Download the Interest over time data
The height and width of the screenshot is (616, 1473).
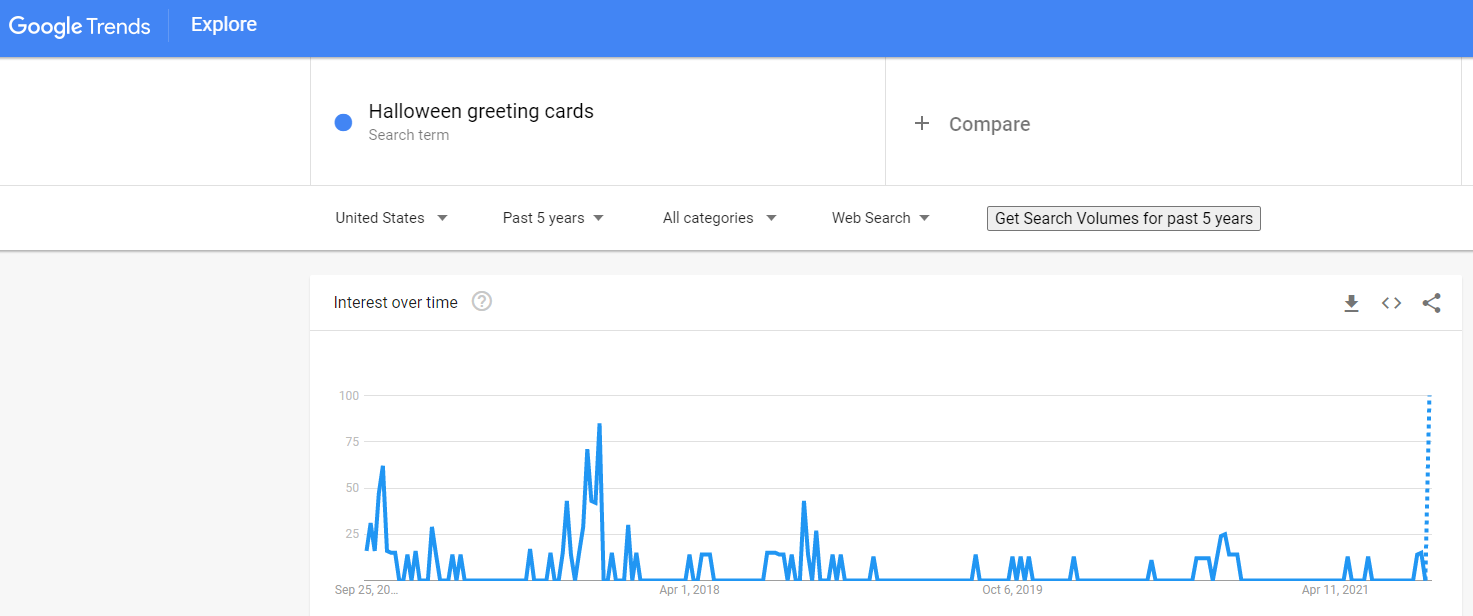(1351, 303)
